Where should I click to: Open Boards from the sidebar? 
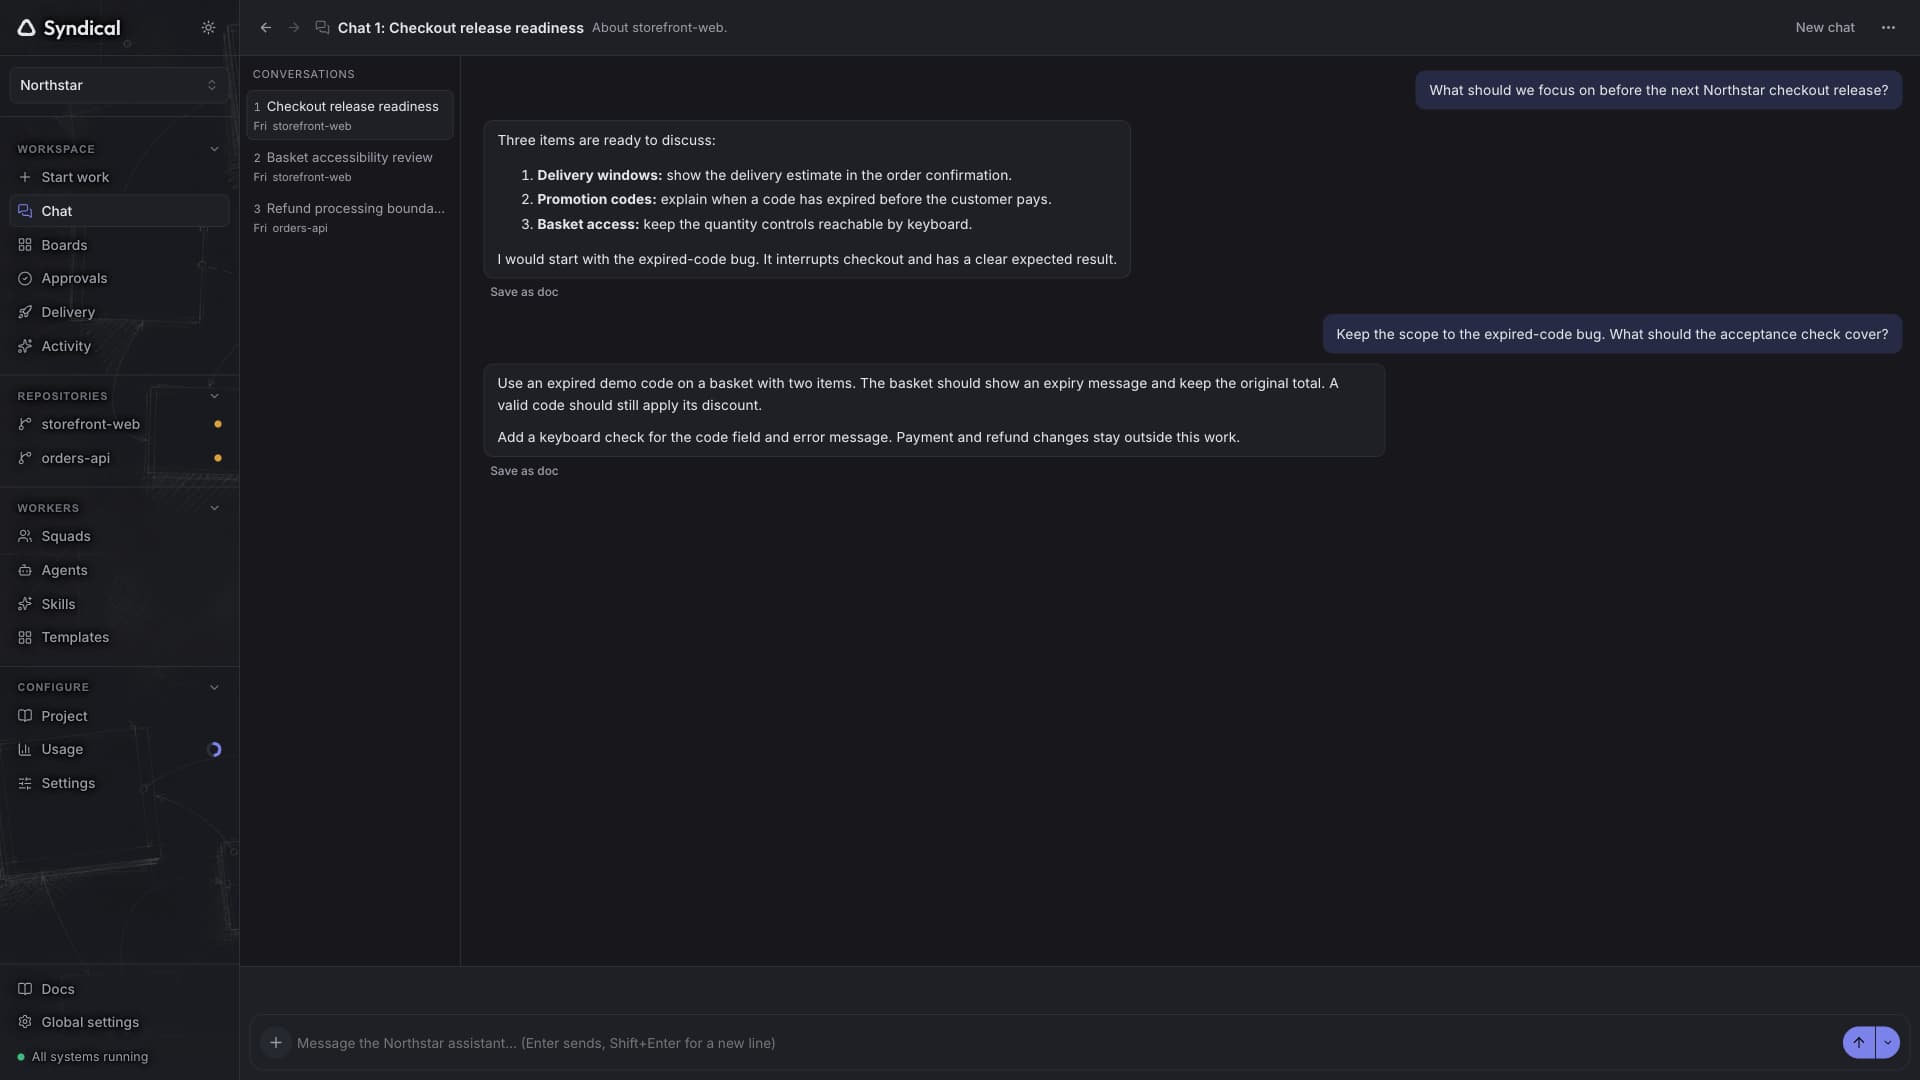click(x=119, y=245)
